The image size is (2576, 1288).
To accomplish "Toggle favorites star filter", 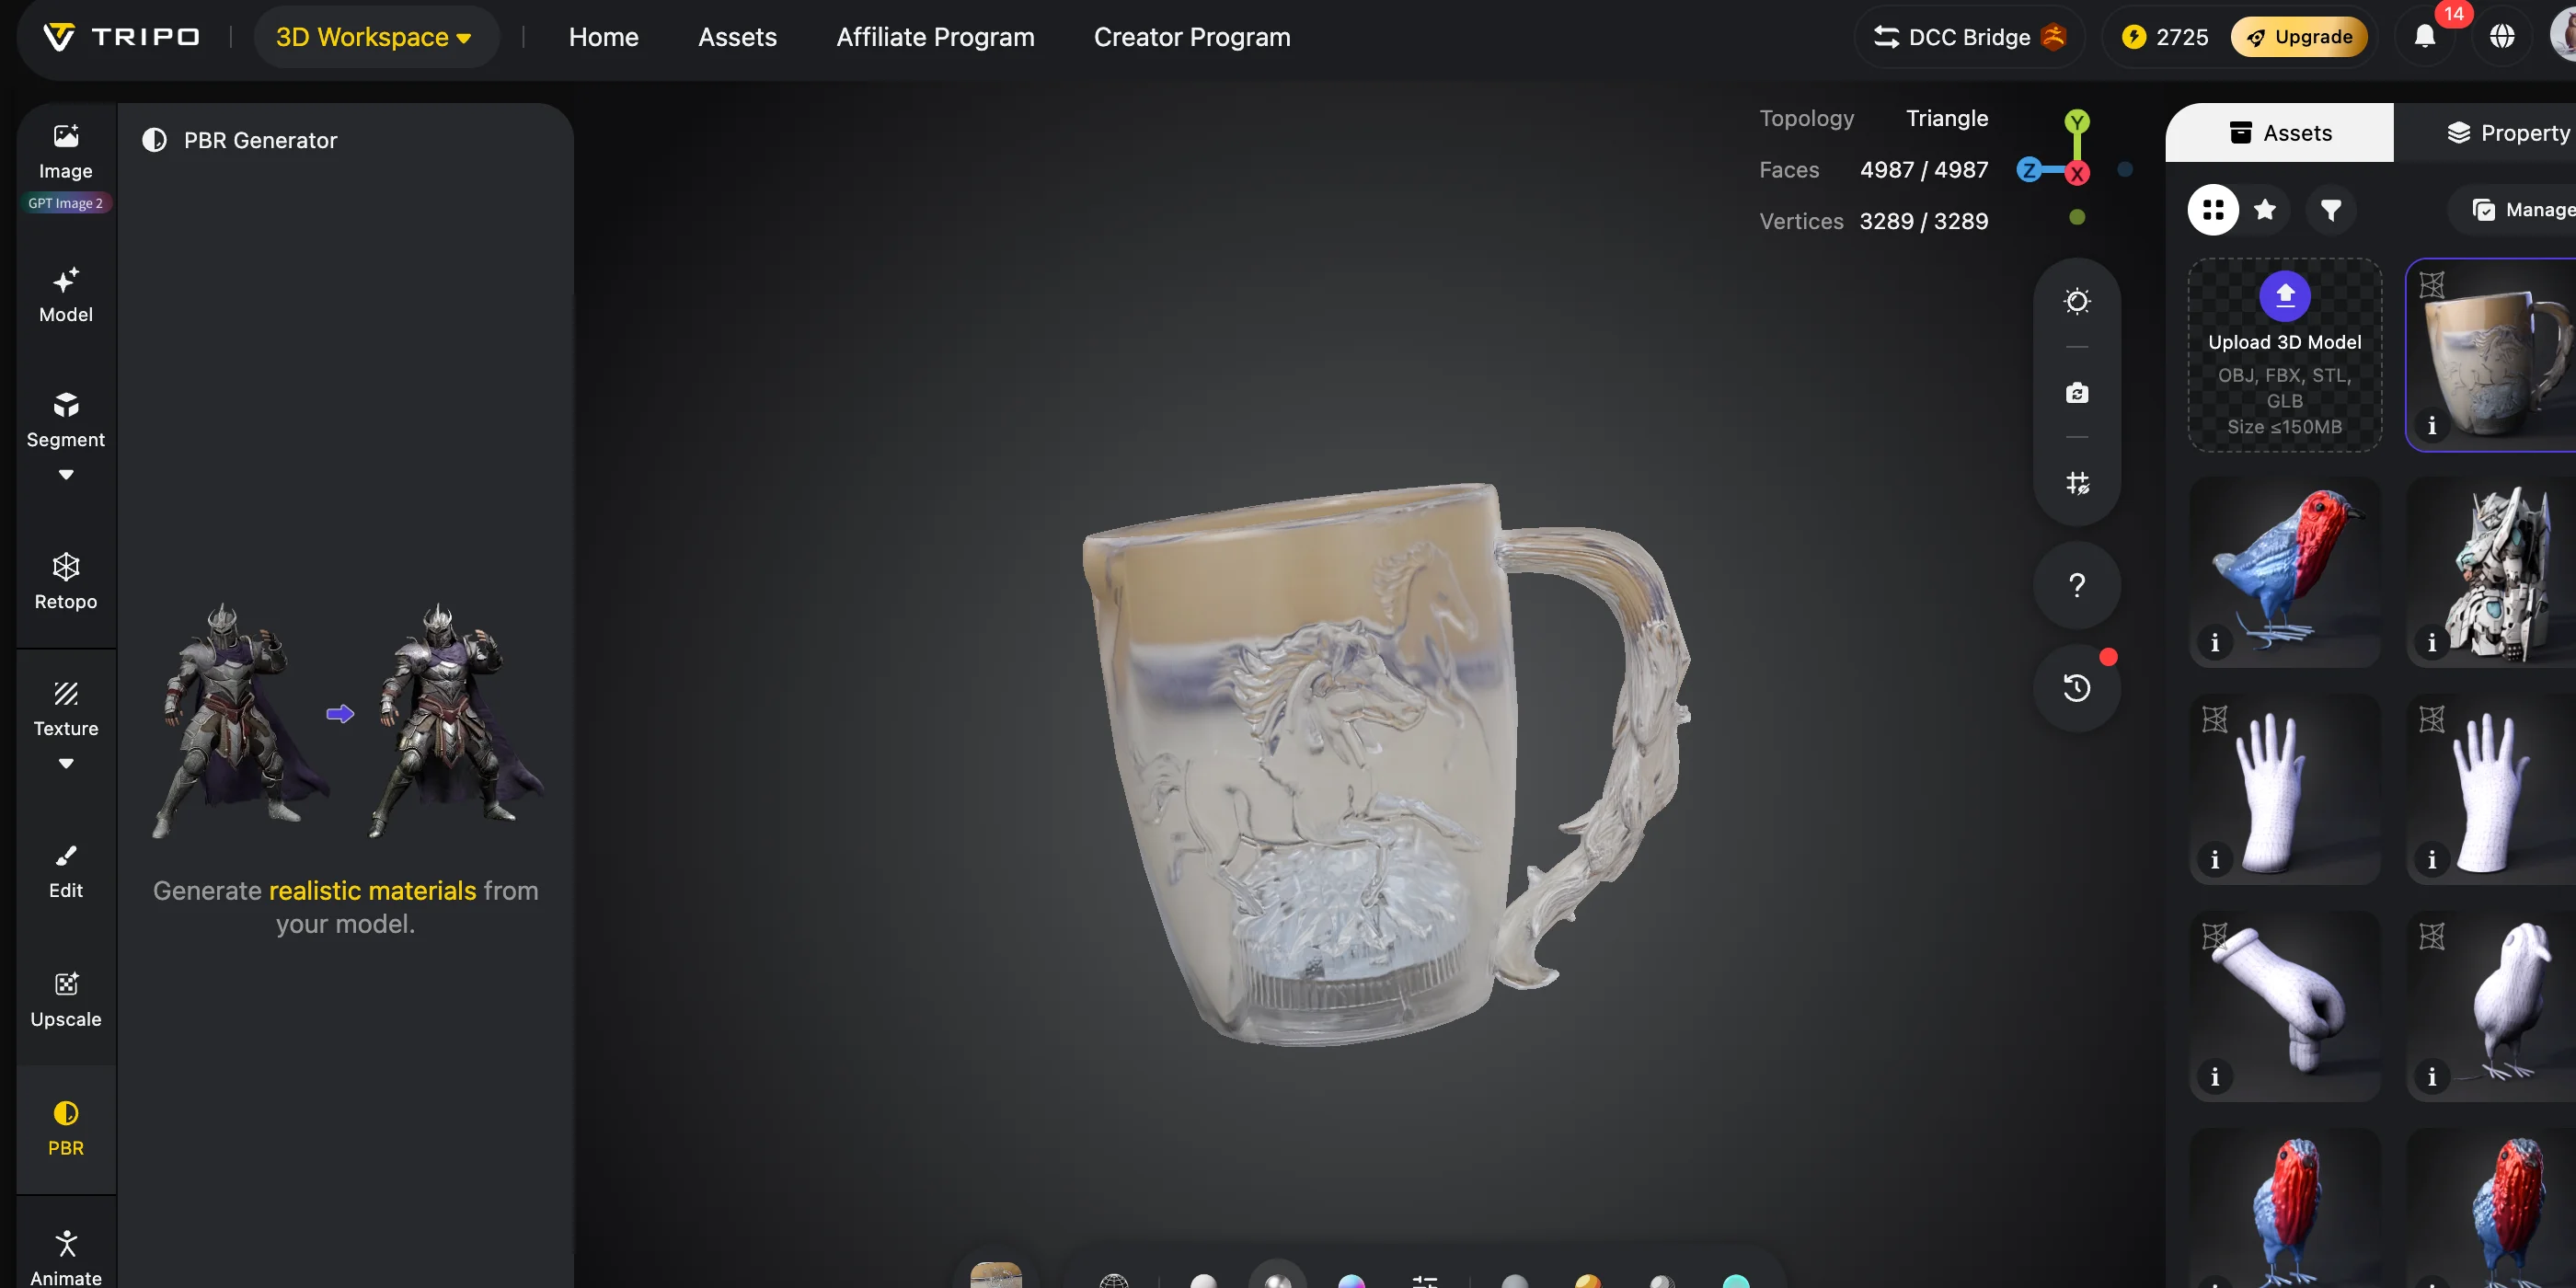I will pyautogui.click(x=2265, y=209).
